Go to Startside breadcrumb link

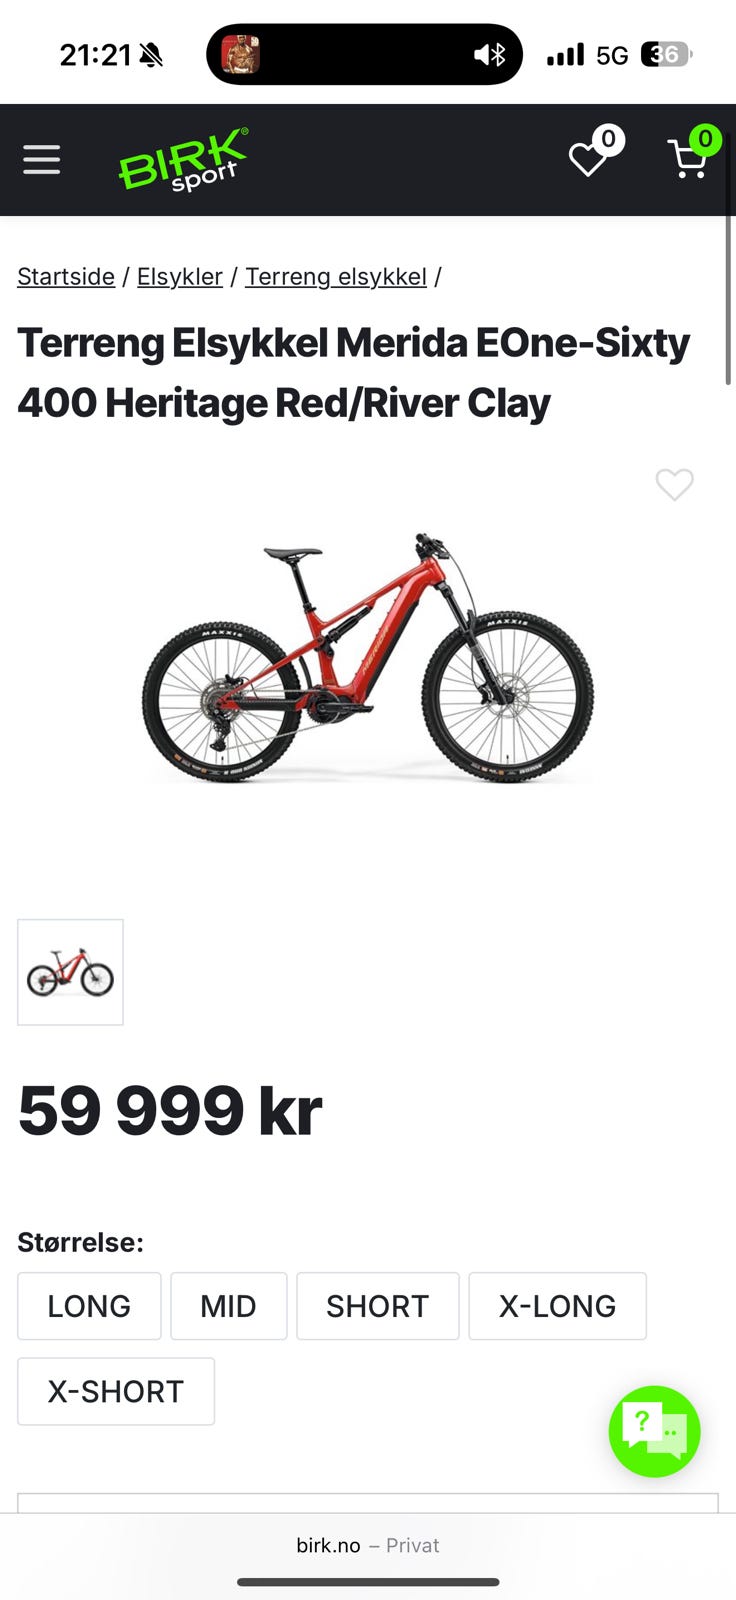pyautogui.click(x=66, y=276)
